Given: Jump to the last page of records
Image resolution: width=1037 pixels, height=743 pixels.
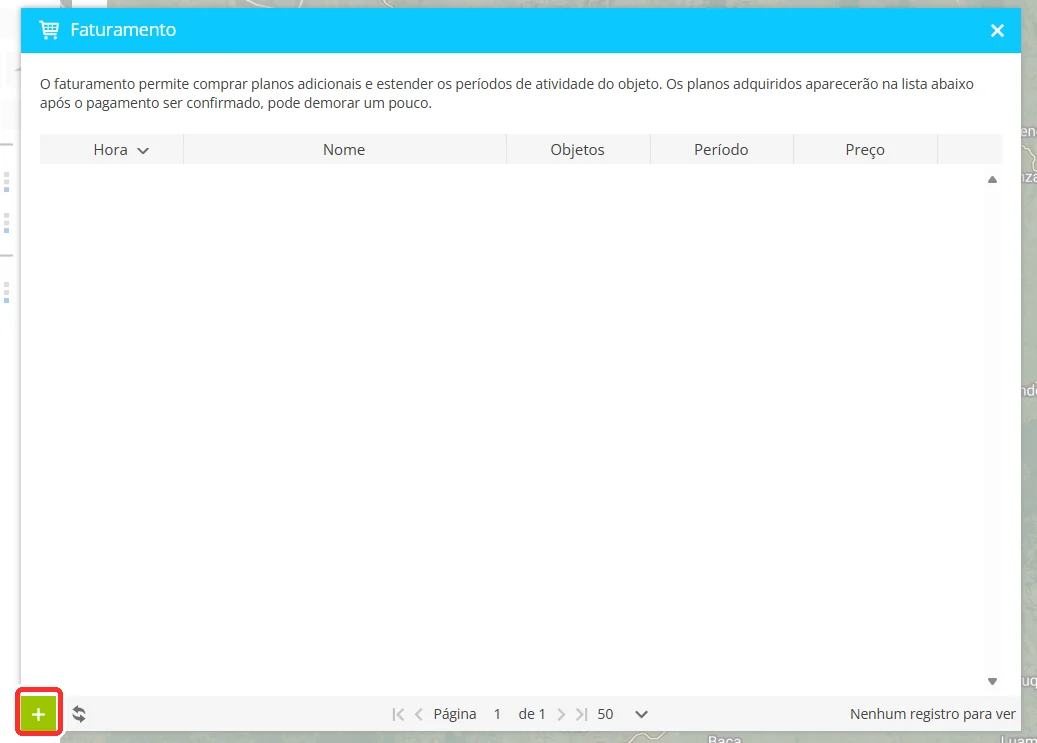Looking at the screenshot, I should click(x=581, y=715).
